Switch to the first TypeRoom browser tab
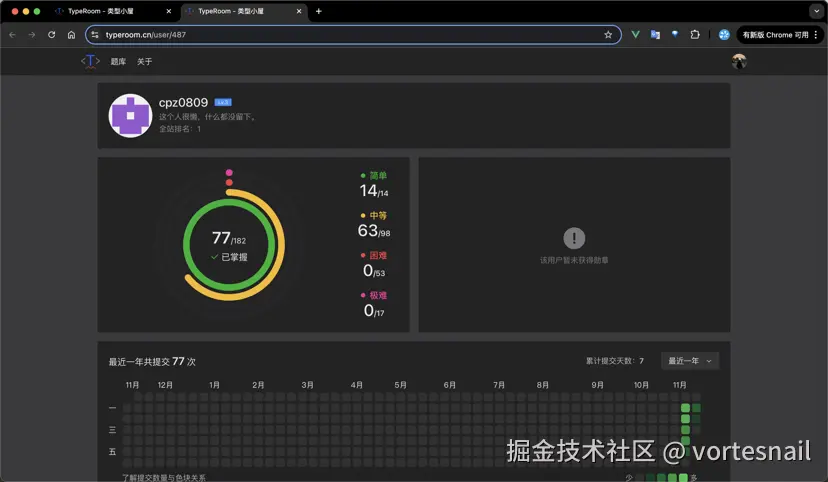828x482 pixels. pyautogui.click(x=108, y=11)
